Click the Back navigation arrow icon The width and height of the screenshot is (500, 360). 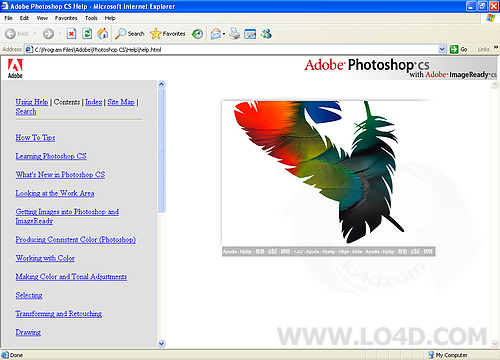pyautogui.click(x=10, y=34)
